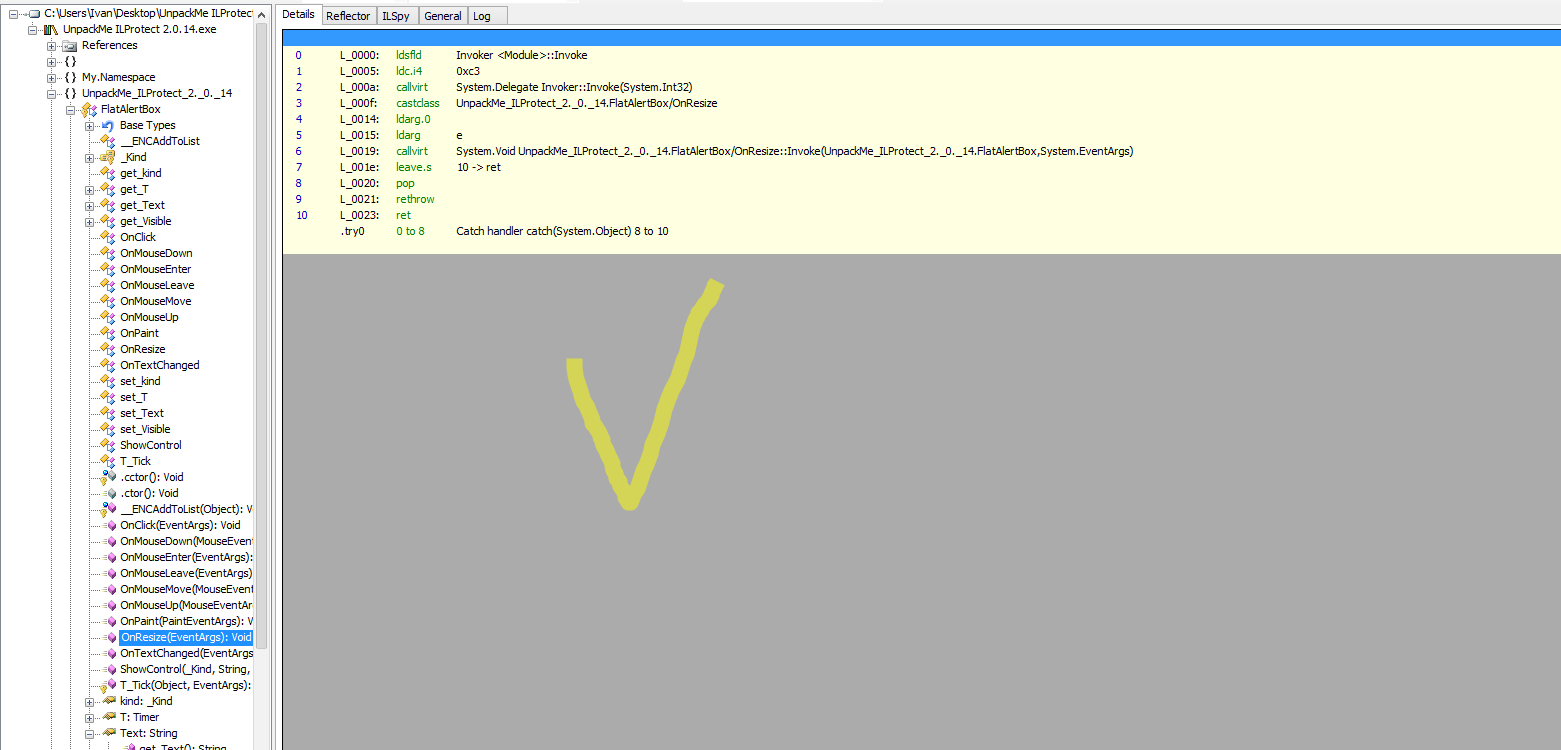Click the FlatAlertBox class icon

tap(89, 109)
